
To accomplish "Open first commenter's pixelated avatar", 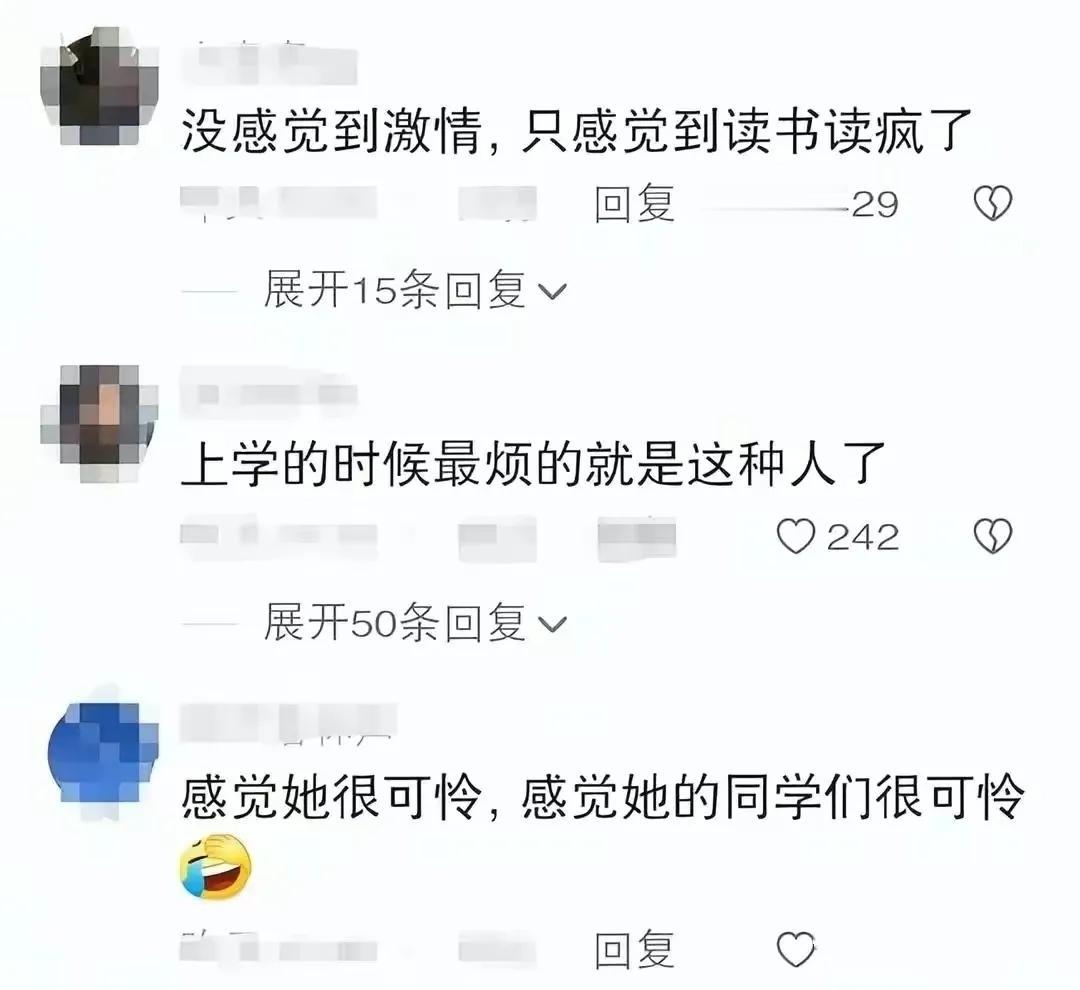I will tap(100, 86).
